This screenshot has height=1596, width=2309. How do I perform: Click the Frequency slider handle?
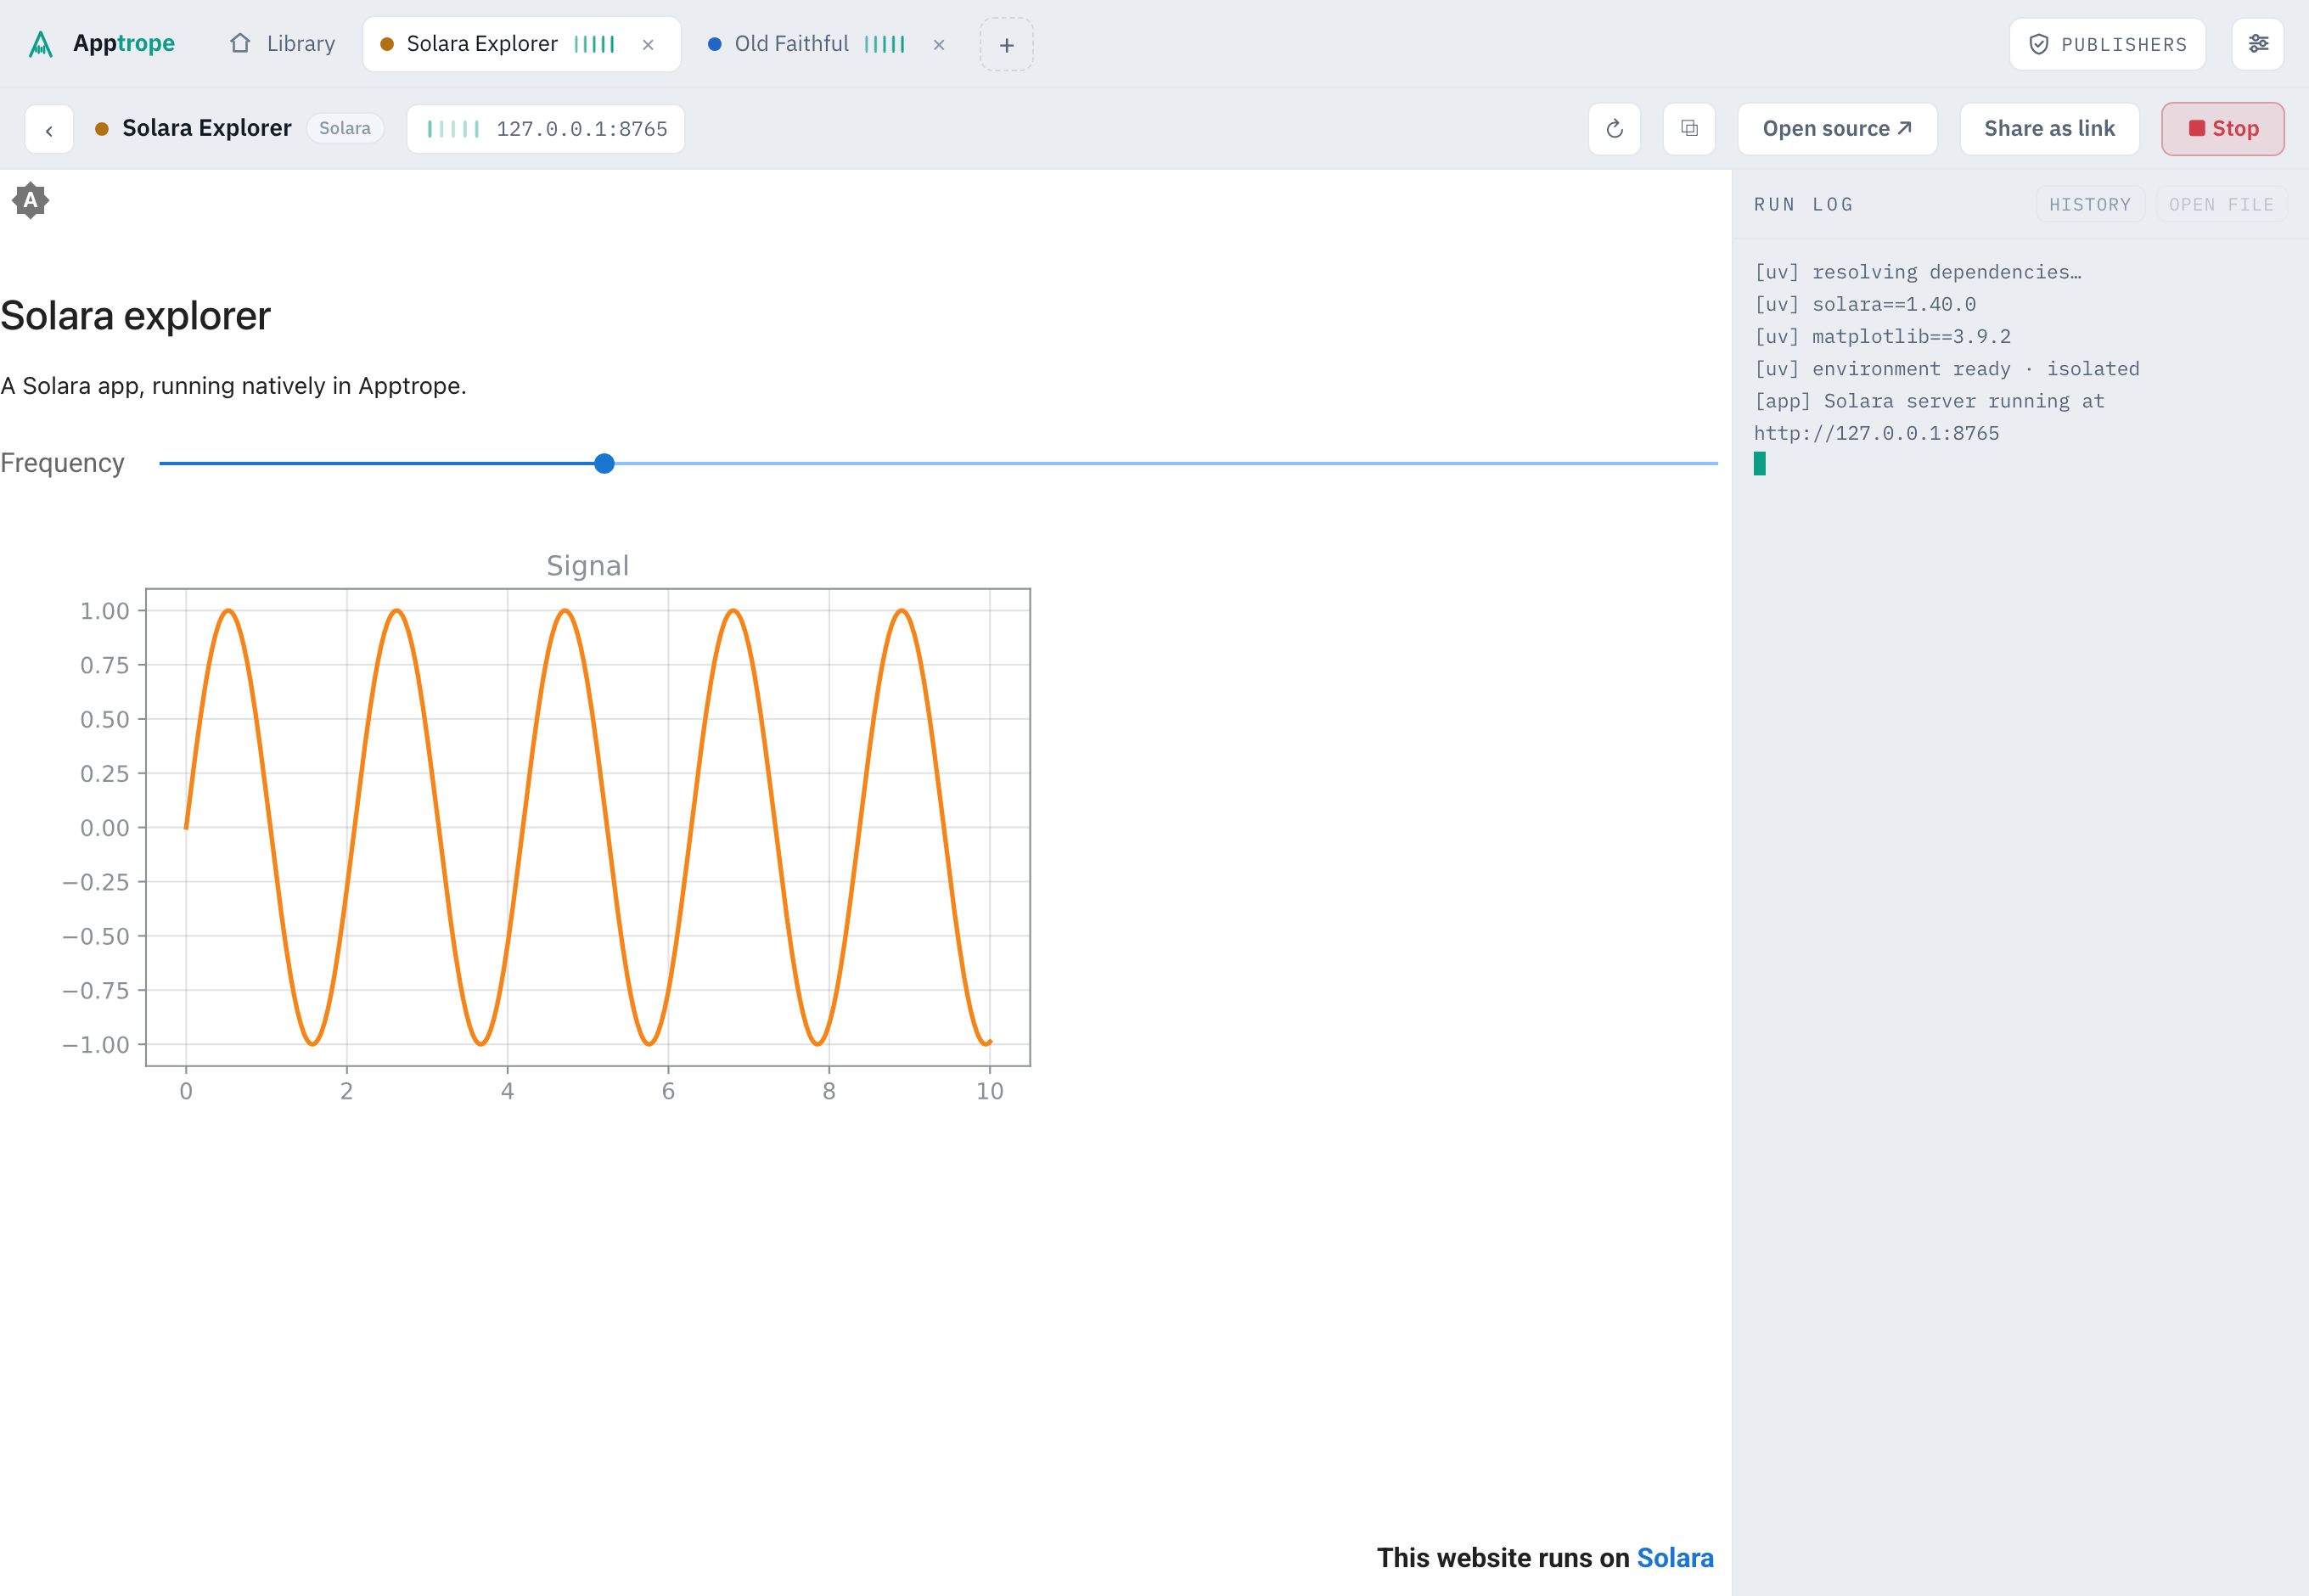pyautogui.click(x=604, y=464)
